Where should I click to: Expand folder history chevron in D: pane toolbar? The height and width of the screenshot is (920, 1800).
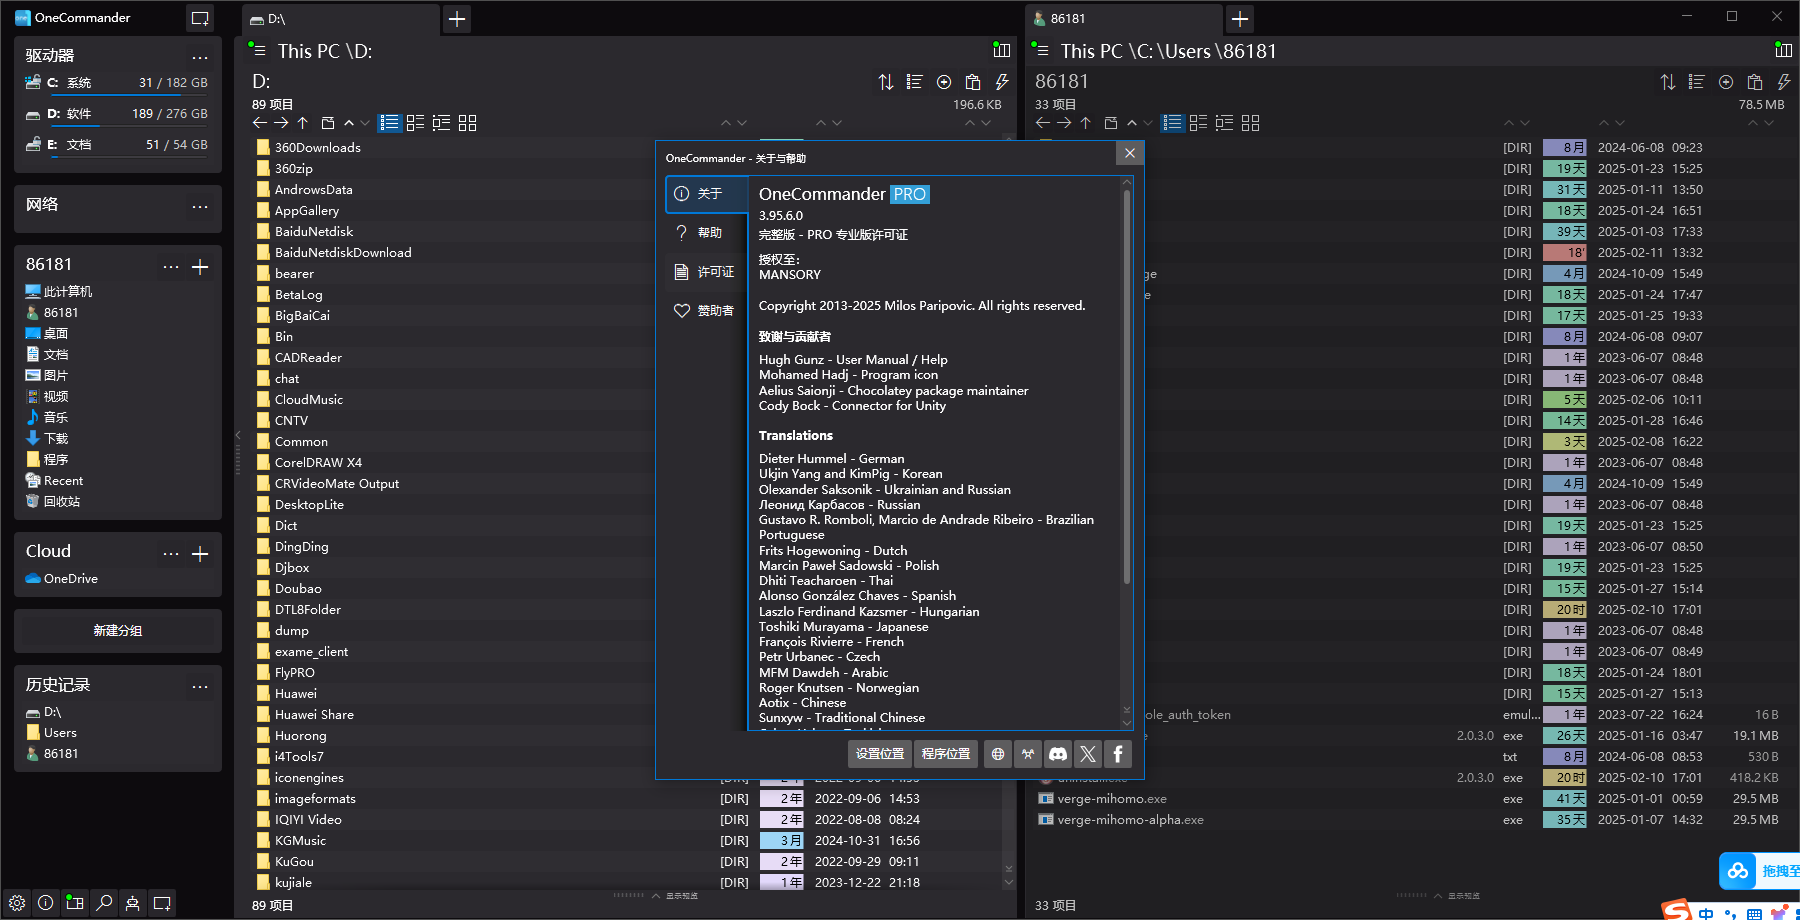tap(365, 123)
